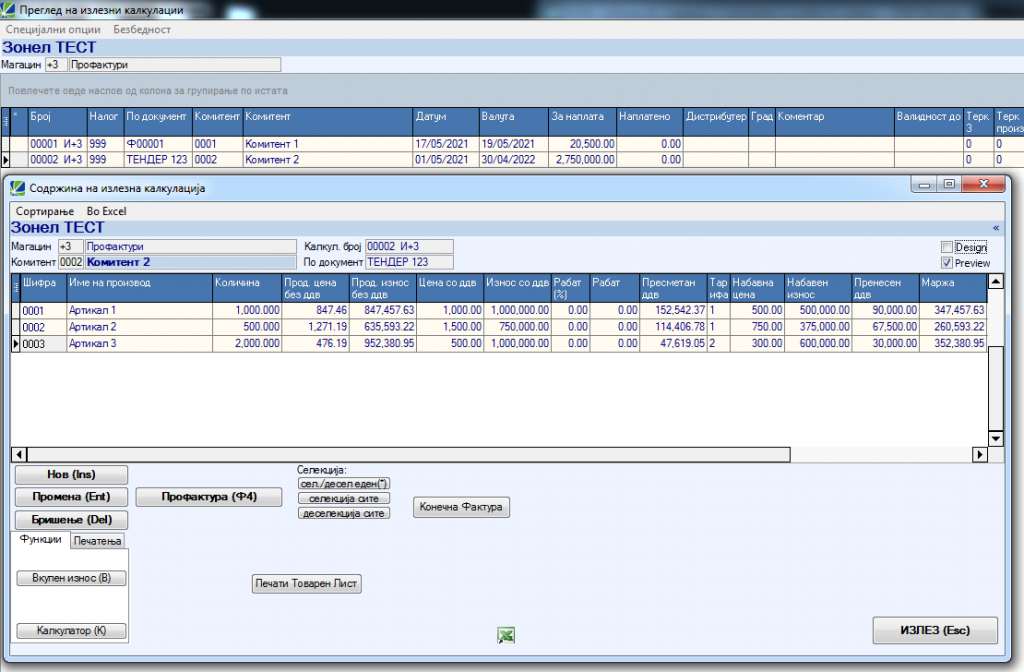The width and height of the screenshot is (1024, 672).
Task: Open the Калкулатор (К) button
Action: (71, 630)
